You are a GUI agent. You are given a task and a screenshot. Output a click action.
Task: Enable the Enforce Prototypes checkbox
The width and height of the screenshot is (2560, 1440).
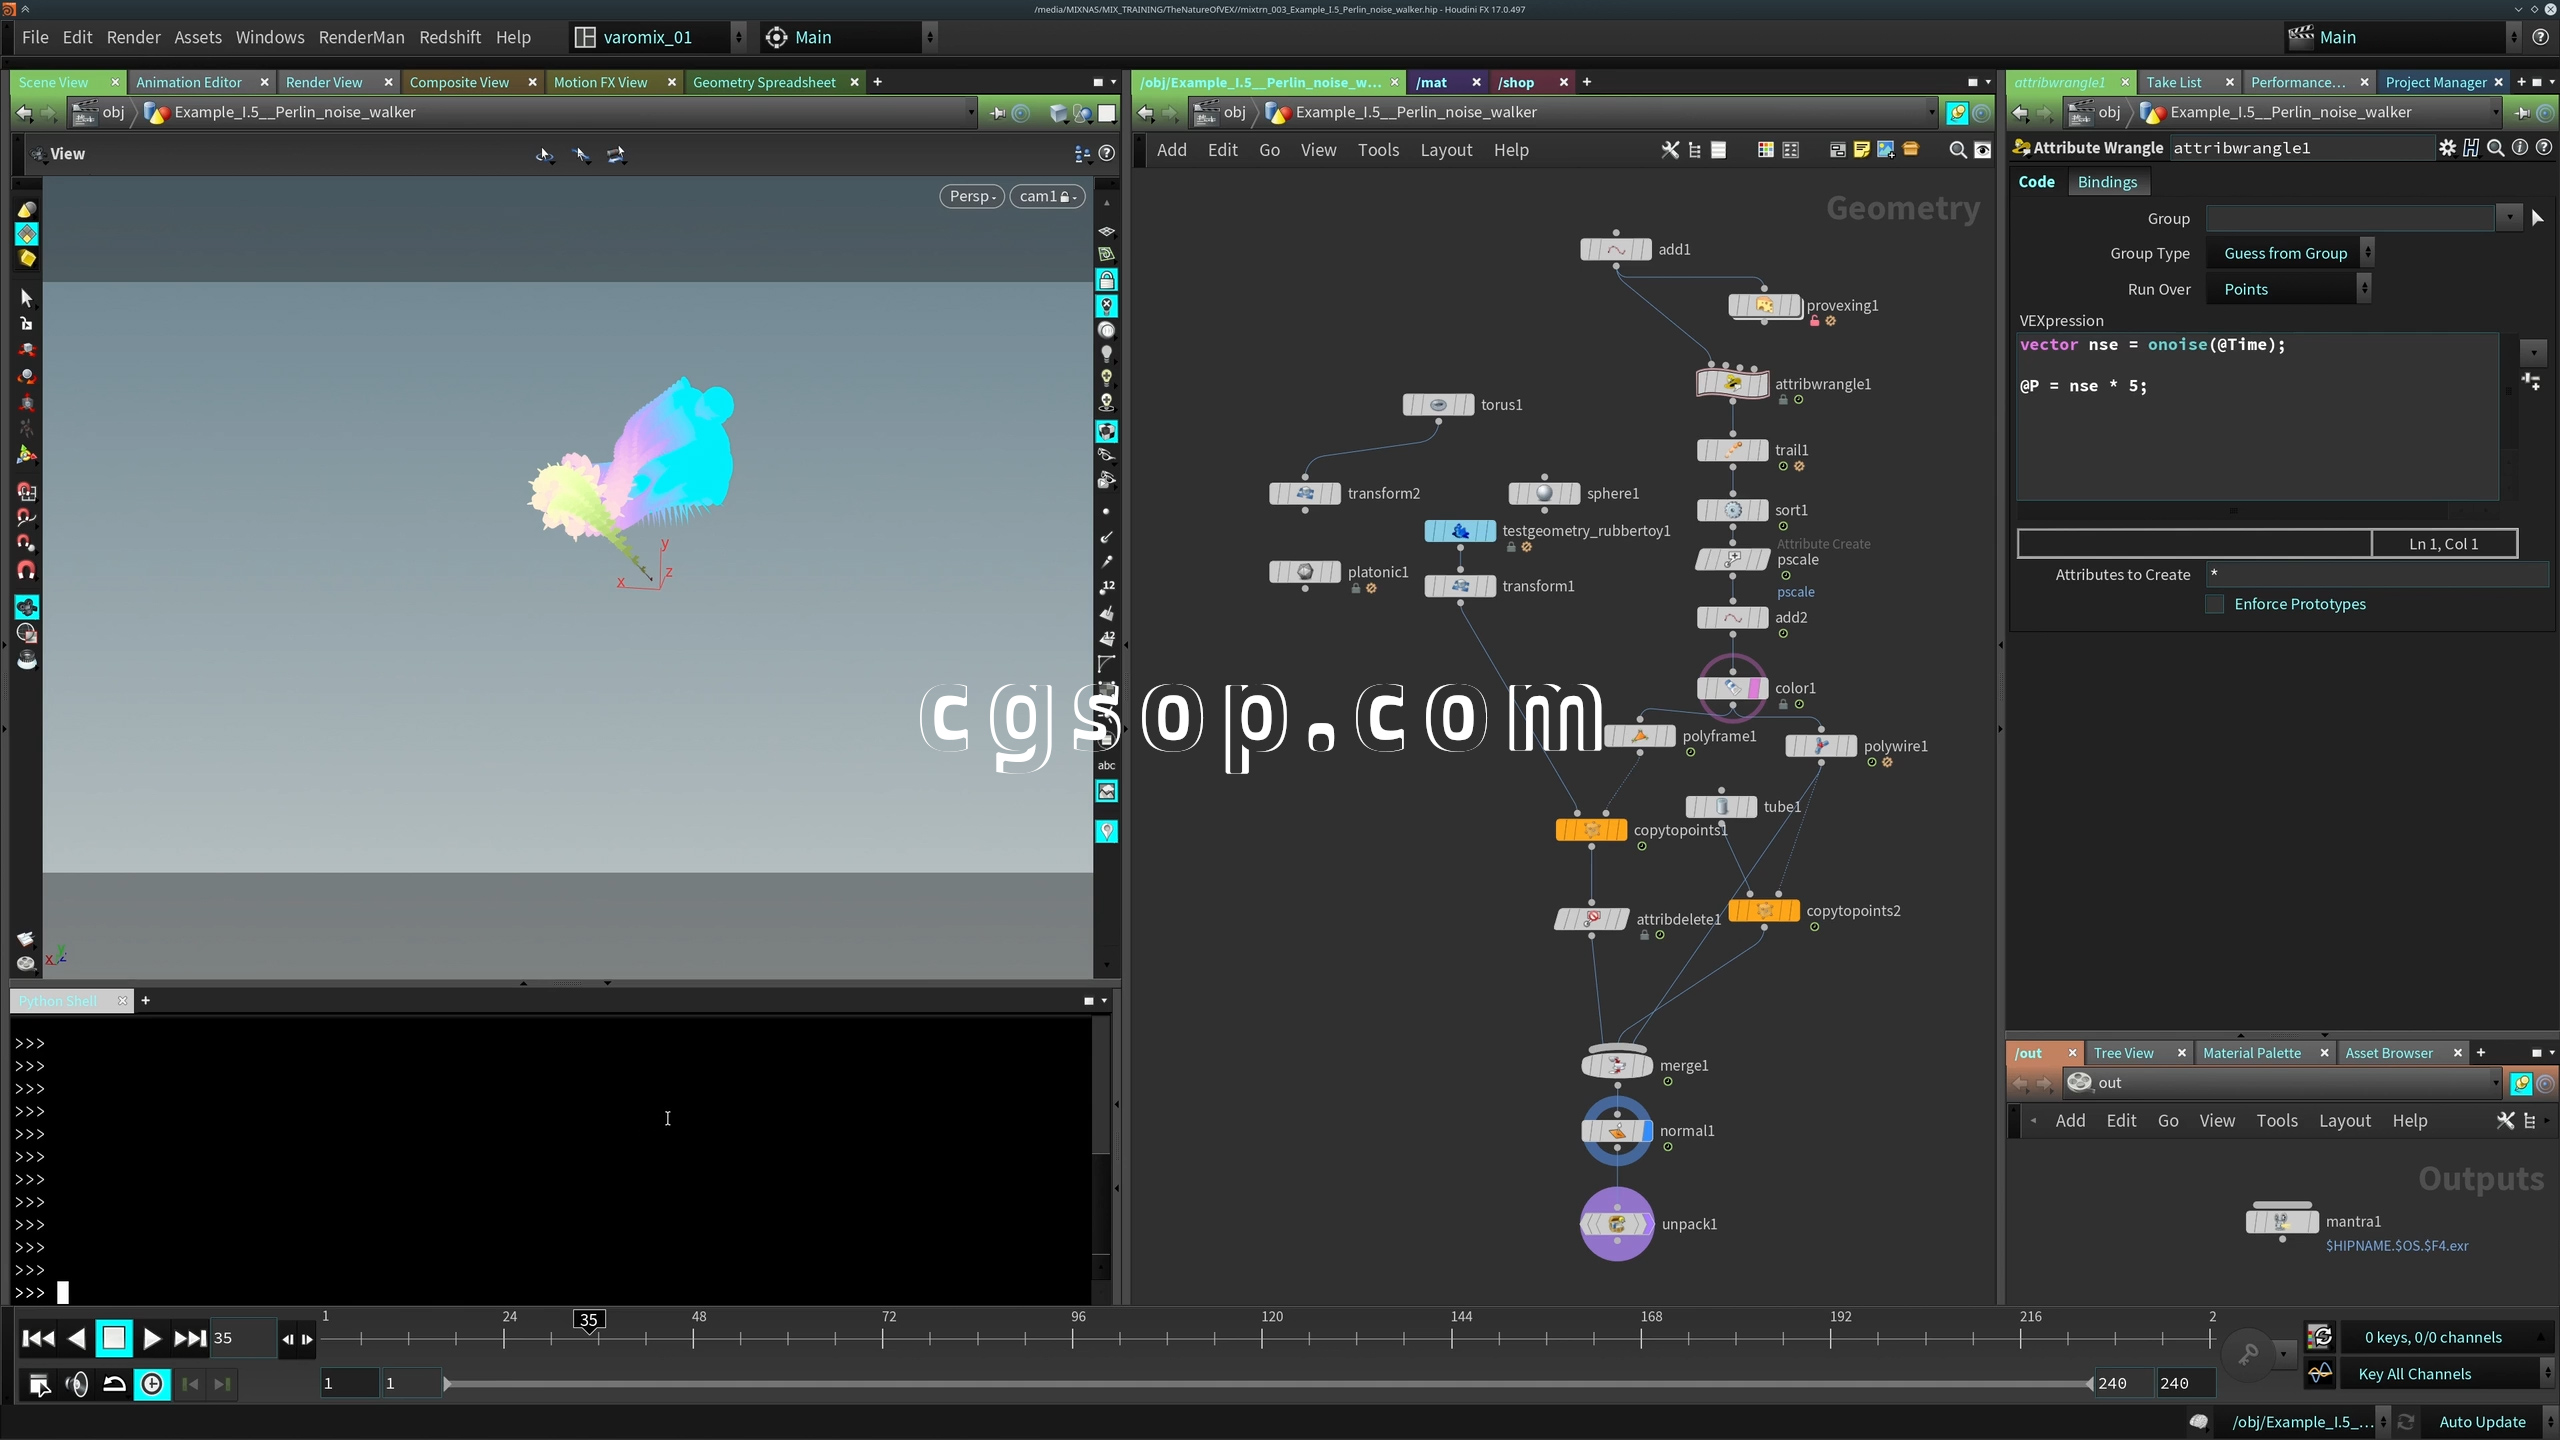pyautogui.click(x=2214, y=604)
